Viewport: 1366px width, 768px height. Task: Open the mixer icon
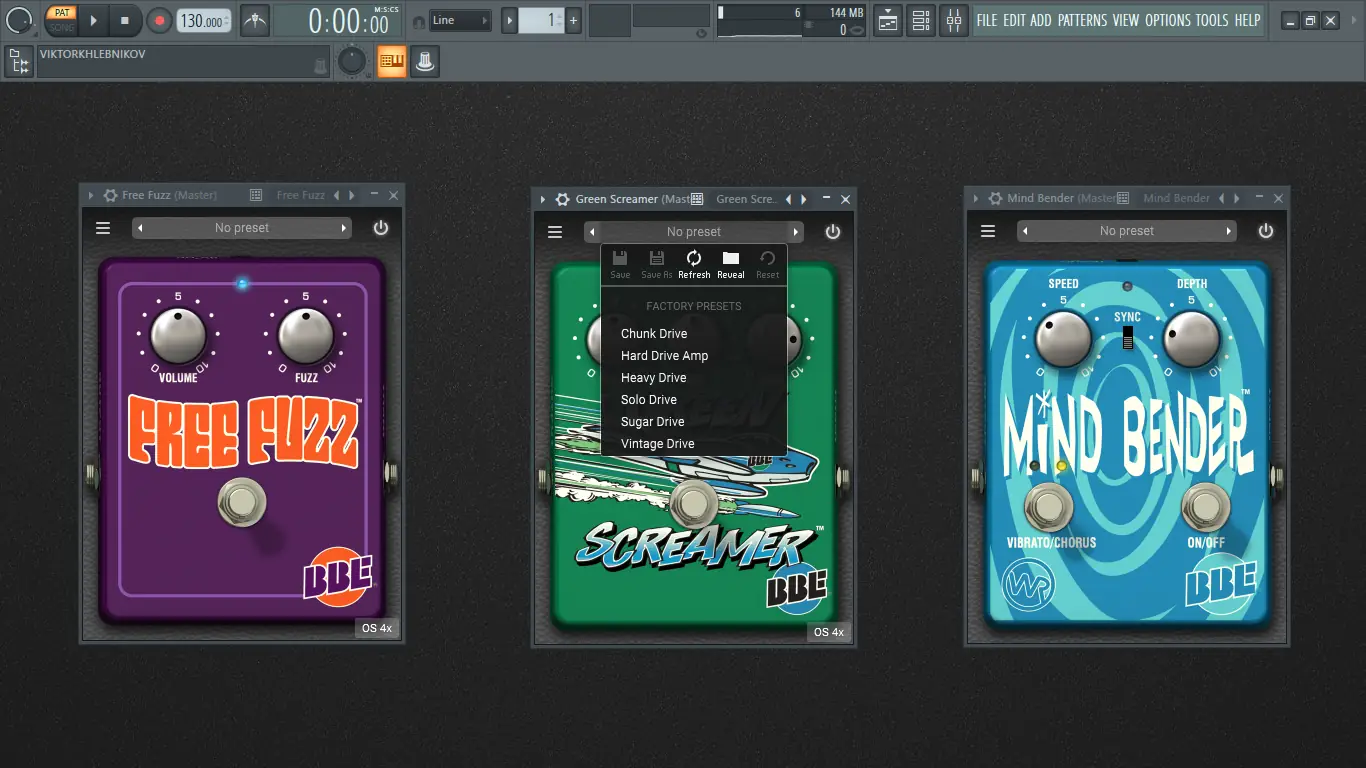tap(954, 20)
